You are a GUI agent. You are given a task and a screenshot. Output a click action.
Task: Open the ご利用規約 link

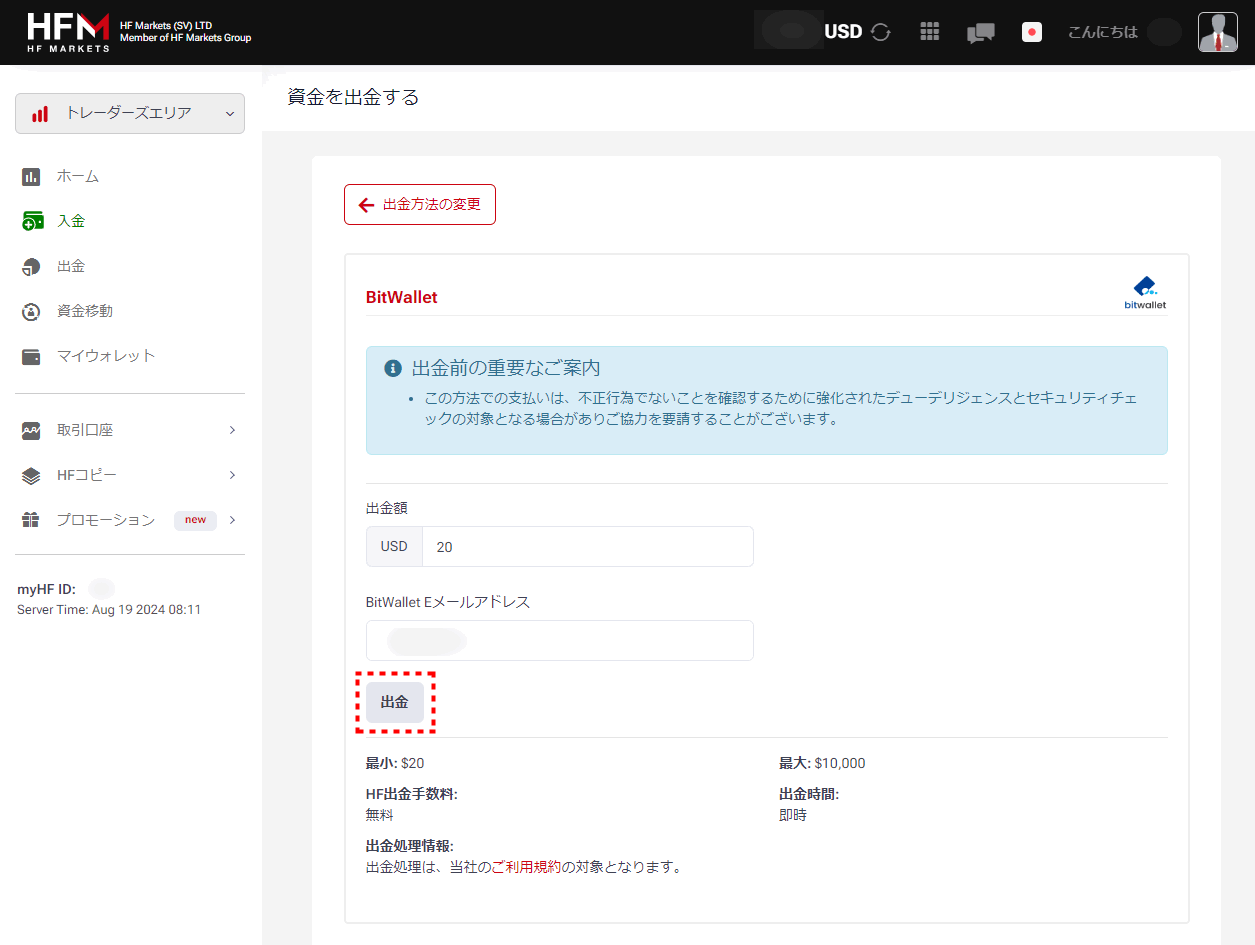point(526,867)
